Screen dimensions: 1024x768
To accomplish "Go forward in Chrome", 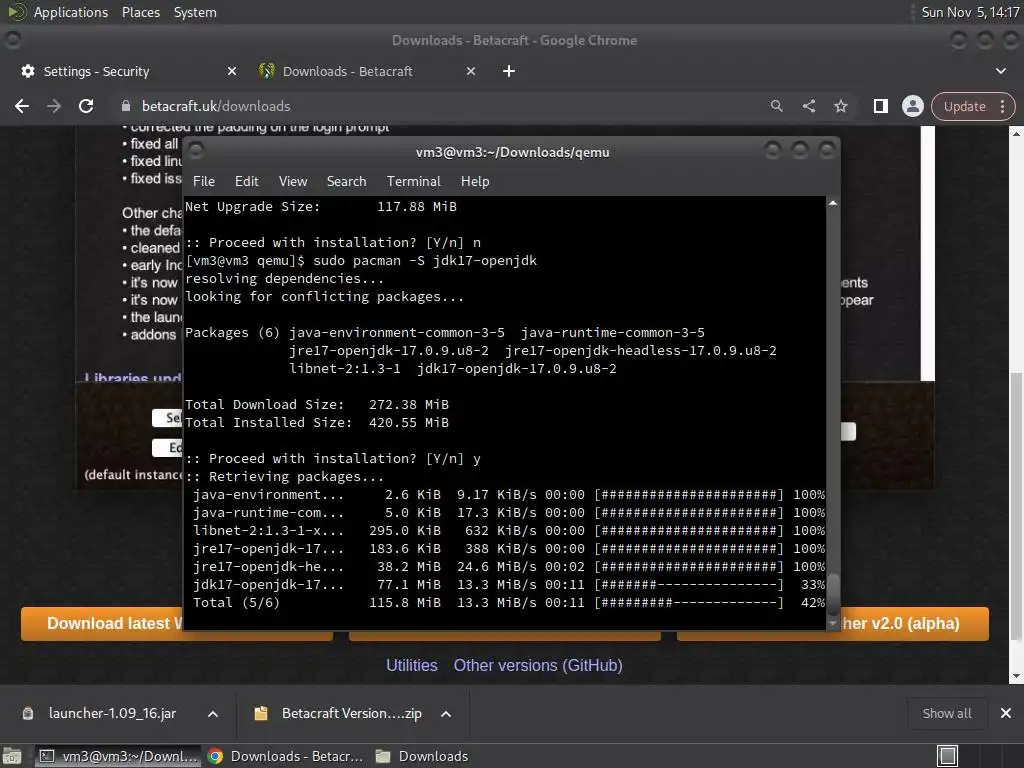I will click(54, 106).
